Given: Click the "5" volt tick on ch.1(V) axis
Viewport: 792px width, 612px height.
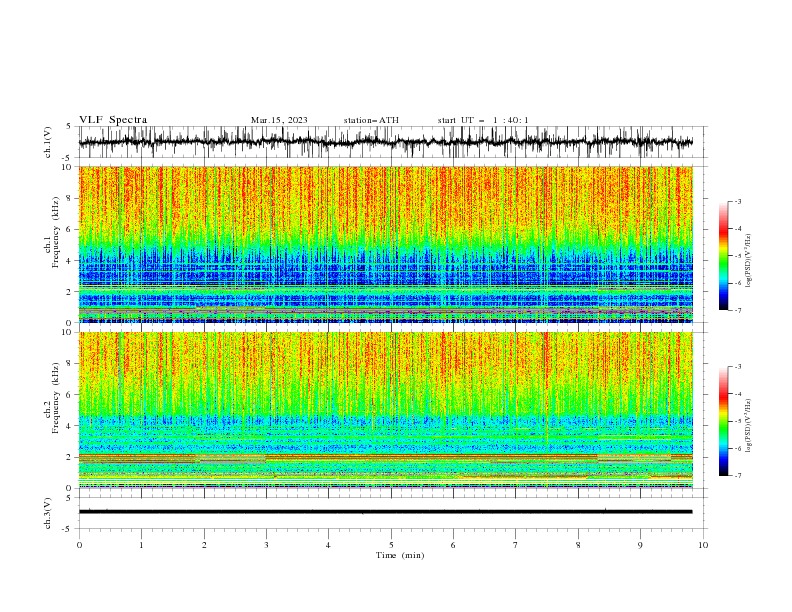Looking at the screenshot, I should (x=69, y=127).
